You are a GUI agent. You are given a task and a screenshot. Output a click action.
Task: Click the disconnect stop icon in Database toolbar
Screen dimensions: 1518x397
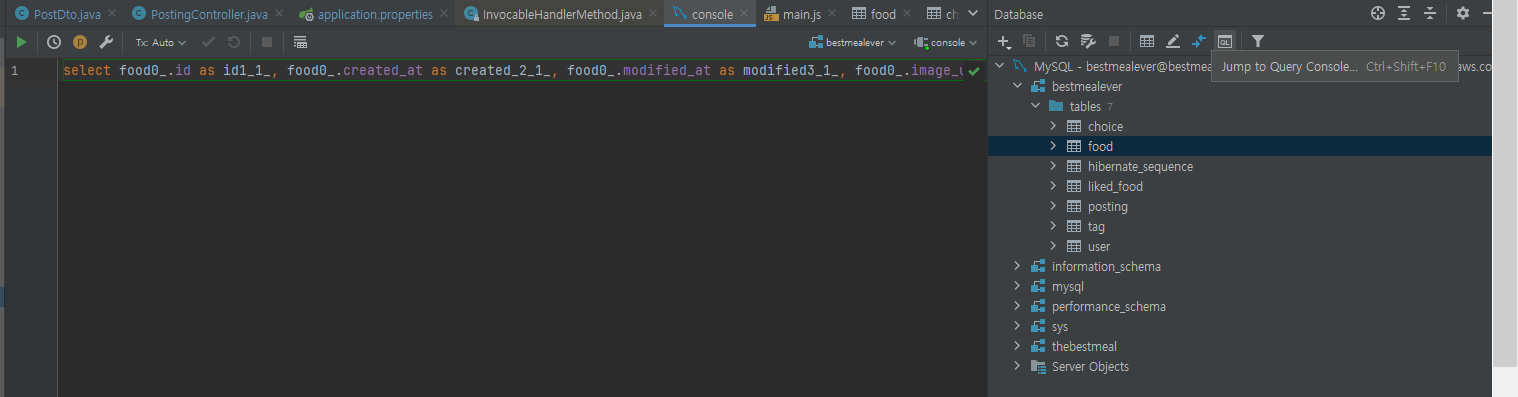pos(1113,41)
